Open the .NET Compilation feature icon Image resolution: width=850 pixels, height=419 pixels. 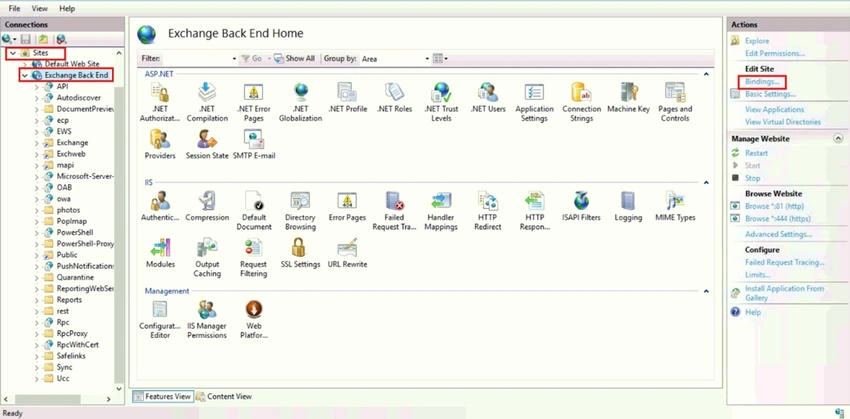point(207,93)
